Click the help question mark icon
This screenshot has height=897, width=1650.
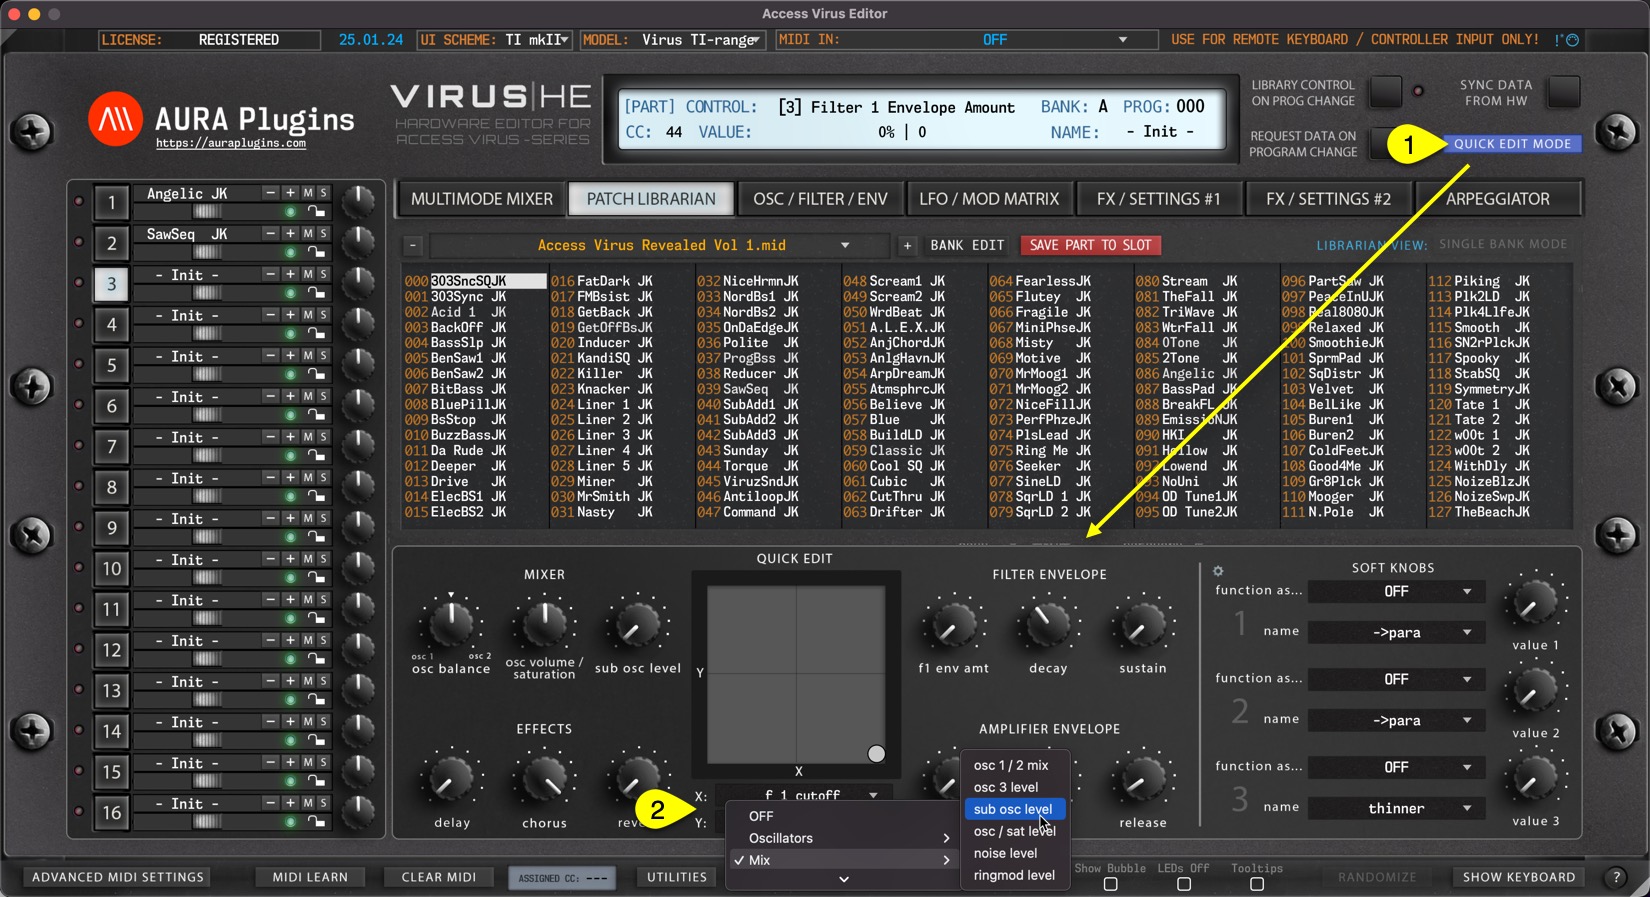point(1616,877)
